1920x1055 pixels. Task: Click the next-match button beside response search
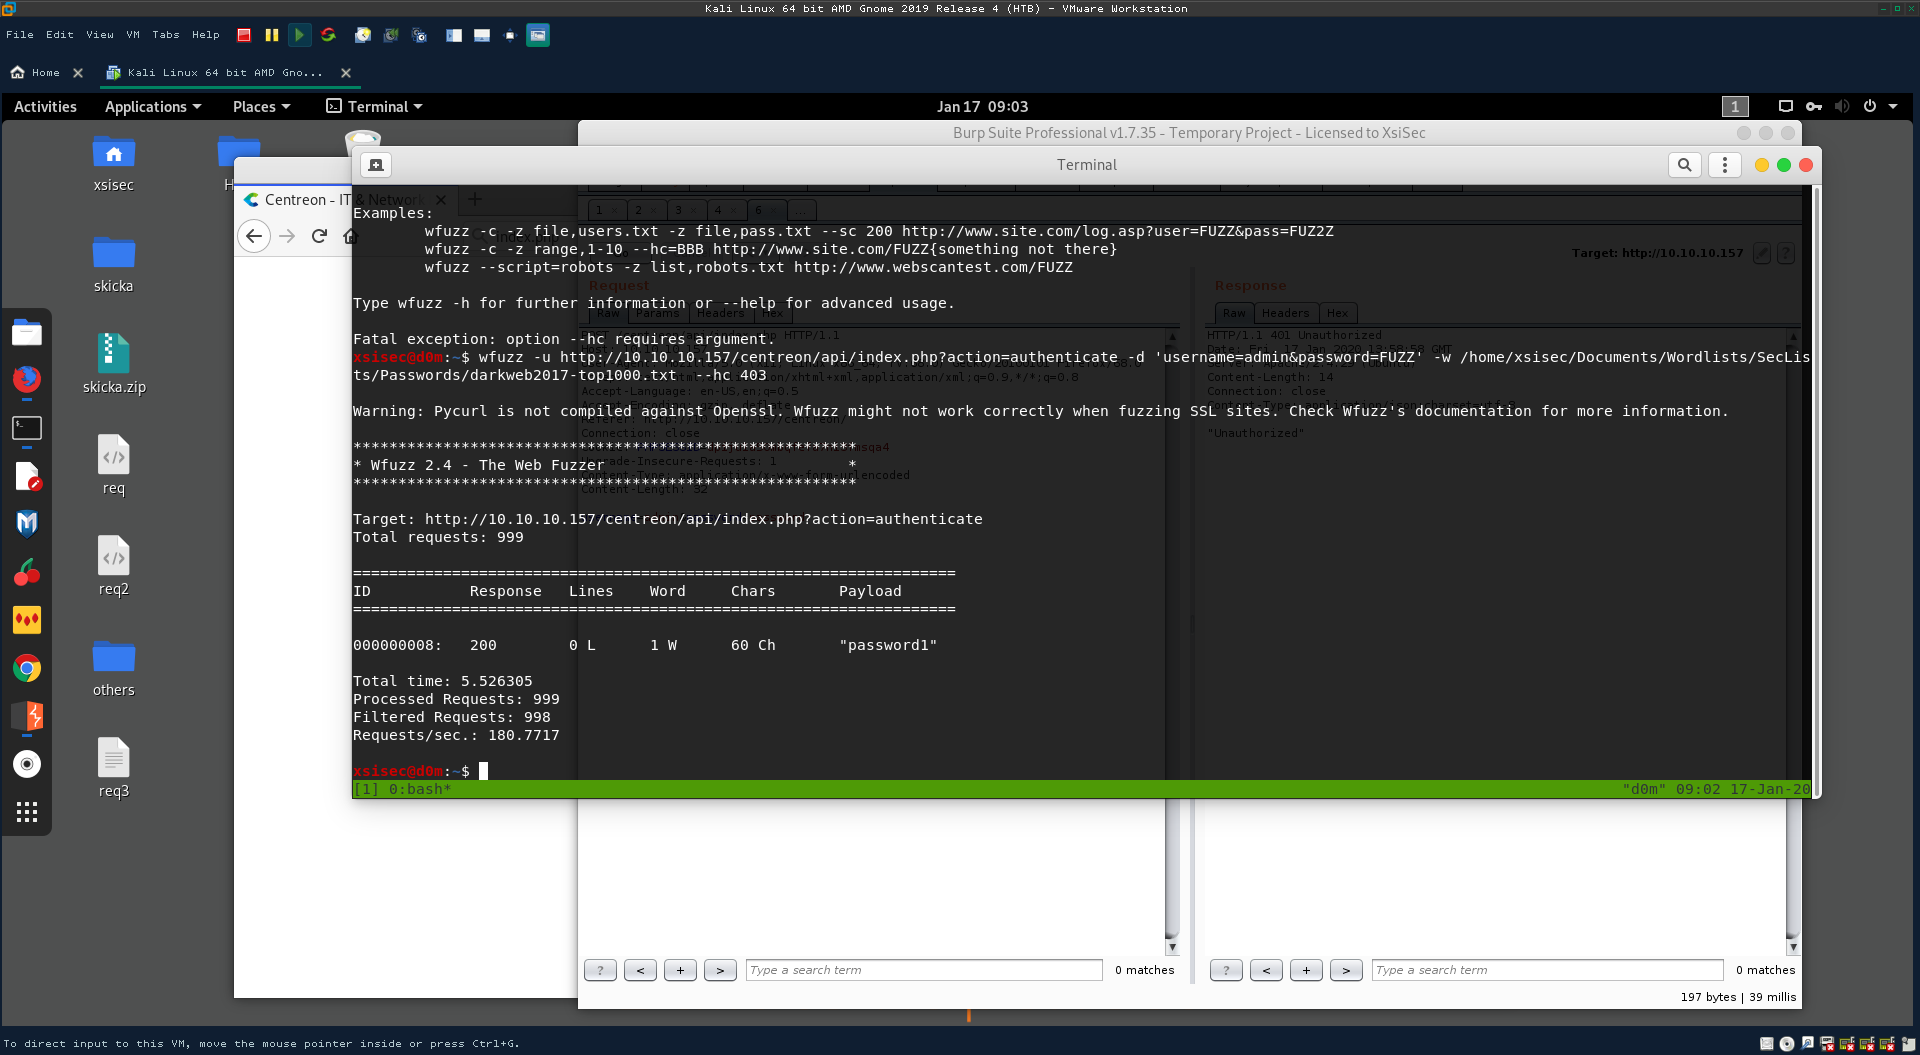click(x=1346, y=970)
